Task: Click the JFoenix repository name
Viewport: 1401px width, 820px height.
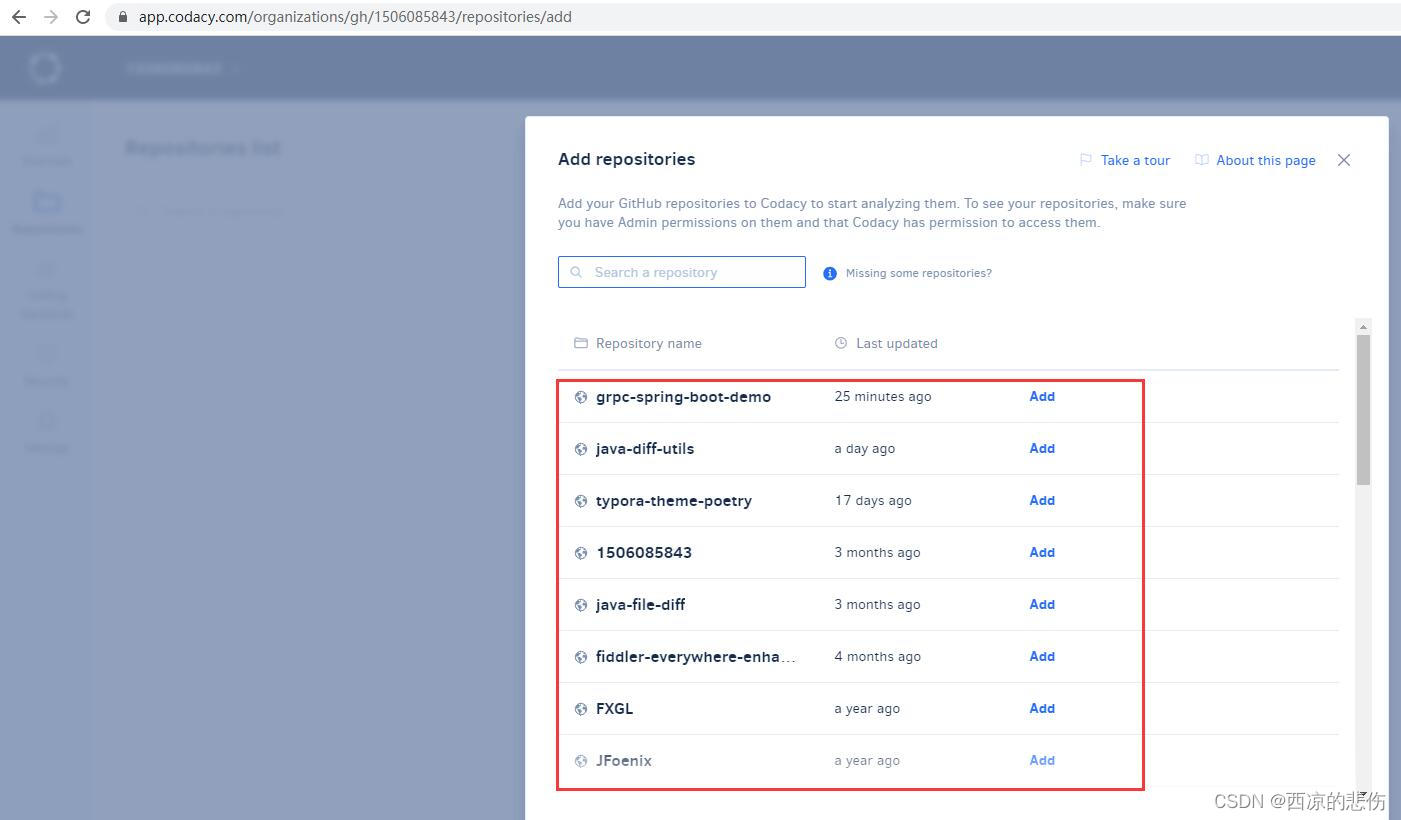Action: (x=624, y=760)
